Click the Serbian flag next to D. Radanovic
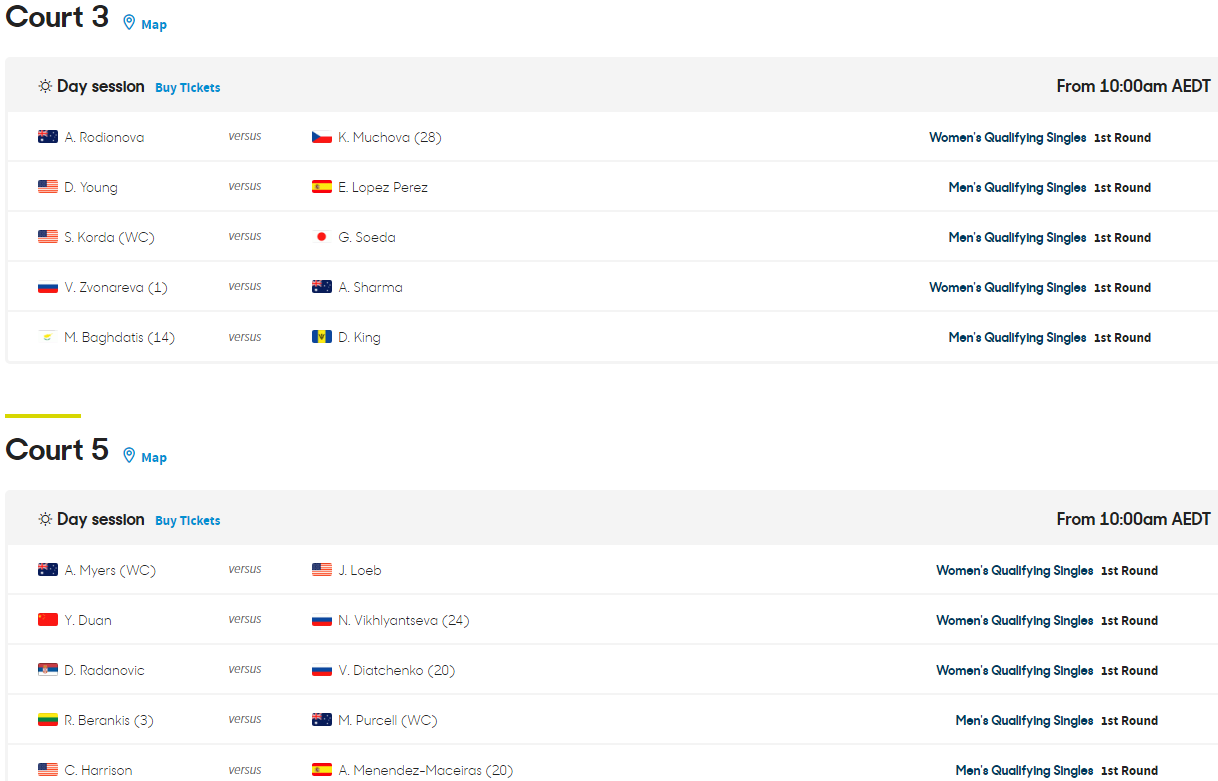This screenshot has width=1218, height=781. click(48, 670)
